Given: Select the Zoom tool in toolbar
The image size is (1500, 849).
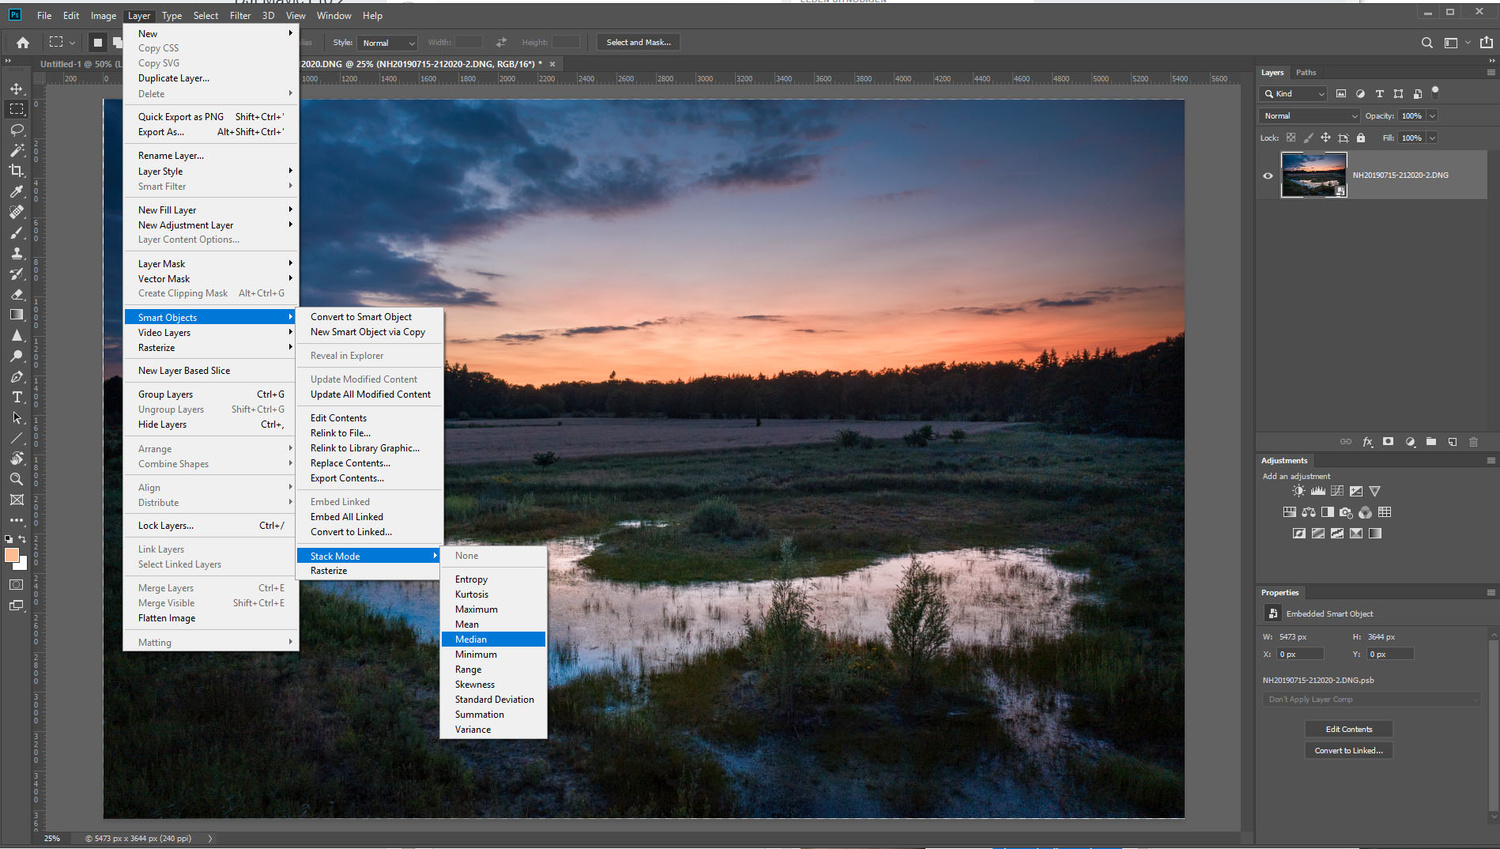Looking at the screenshot, I should [17, 479].
